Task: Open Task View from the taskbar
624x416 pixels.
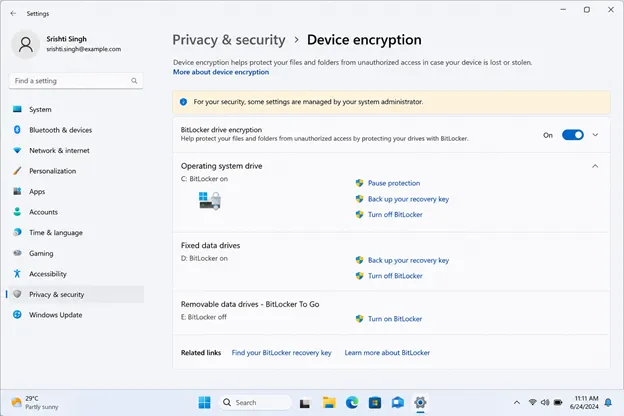Action: [x=305, y=403]
